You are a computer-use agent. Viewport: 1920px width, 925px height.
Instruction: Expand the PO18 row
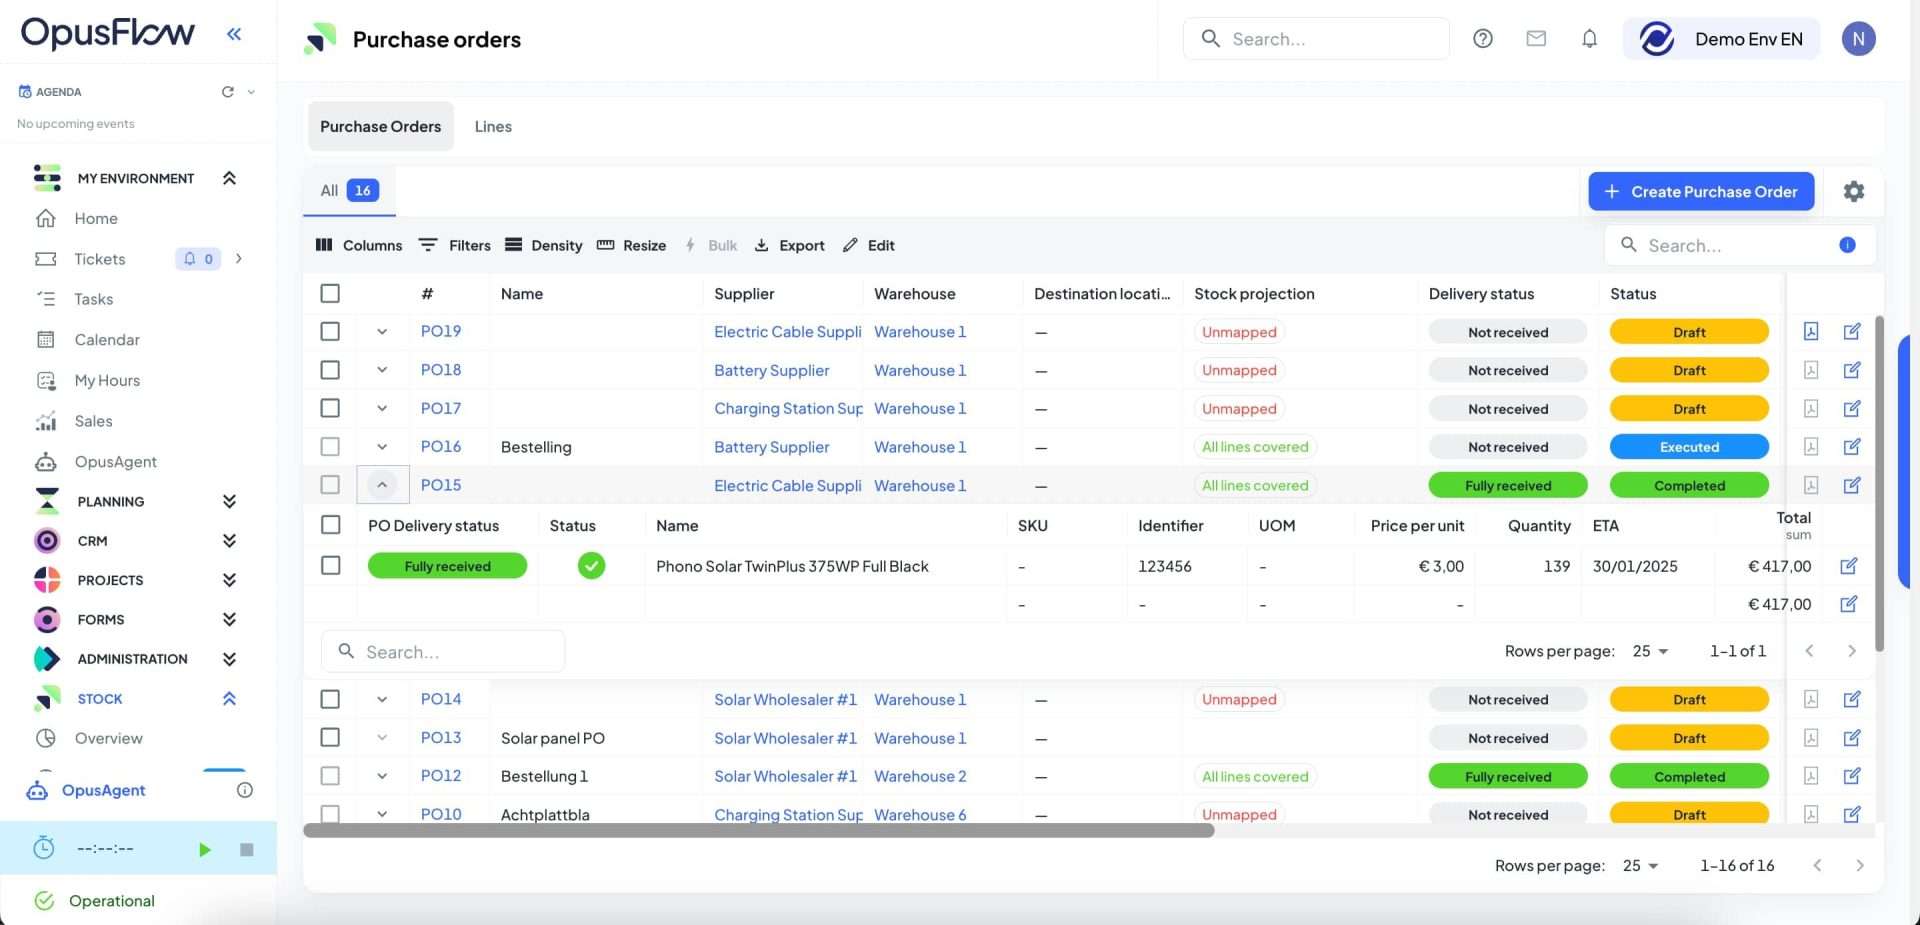pyautogui.click(x=382, y=370)
